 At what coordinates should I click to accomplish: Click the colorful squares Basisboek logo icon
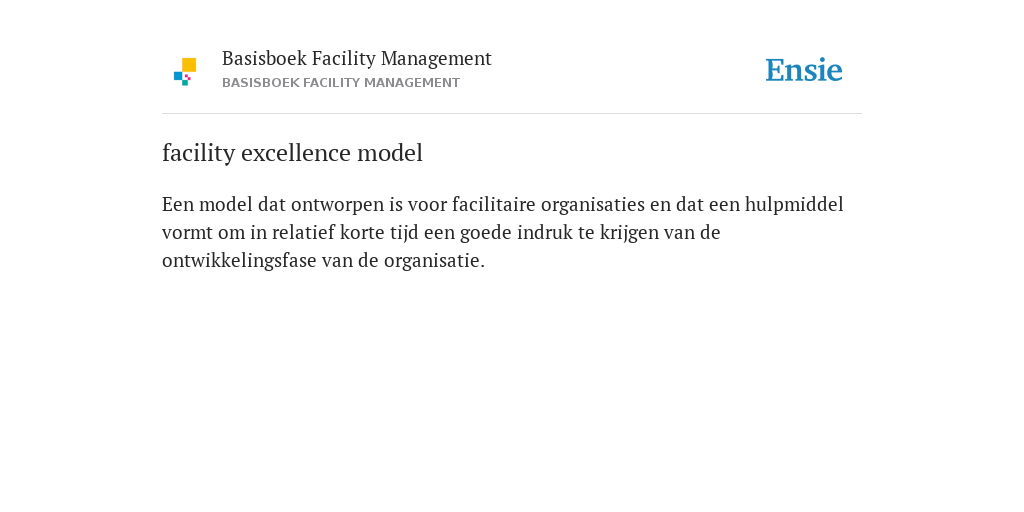[x=185, y=72]
